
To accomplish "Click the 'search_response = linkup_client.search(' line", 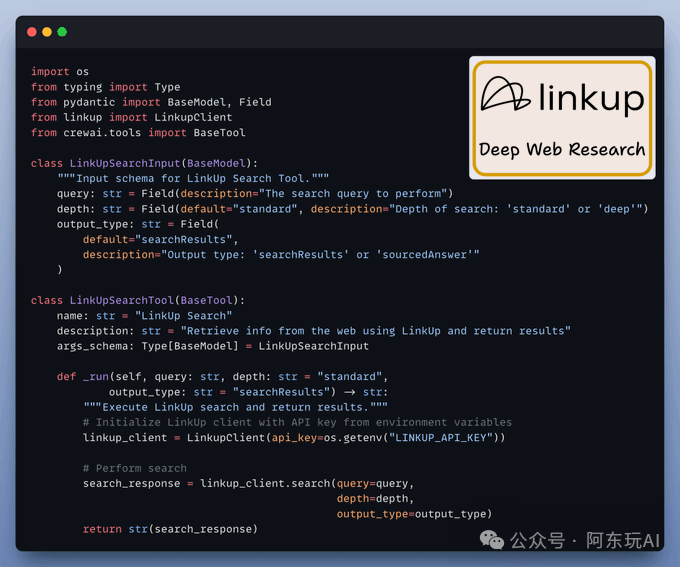I will tap(248, 483).
